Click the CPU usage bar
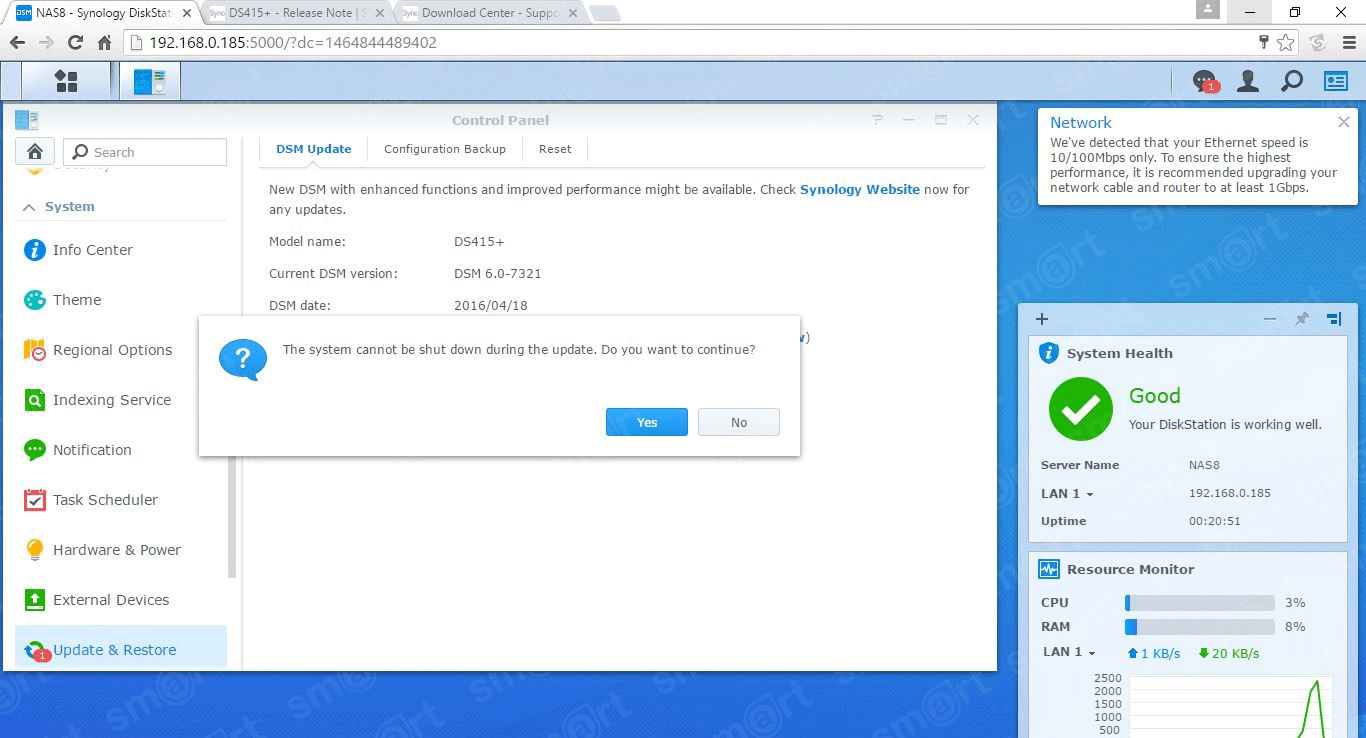 click(1200, 603)
